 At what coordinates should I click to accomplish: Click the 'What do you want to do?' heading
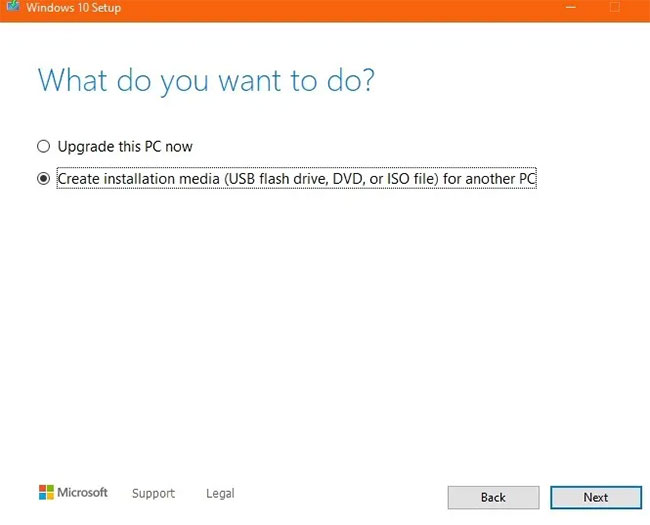point(206,80)
